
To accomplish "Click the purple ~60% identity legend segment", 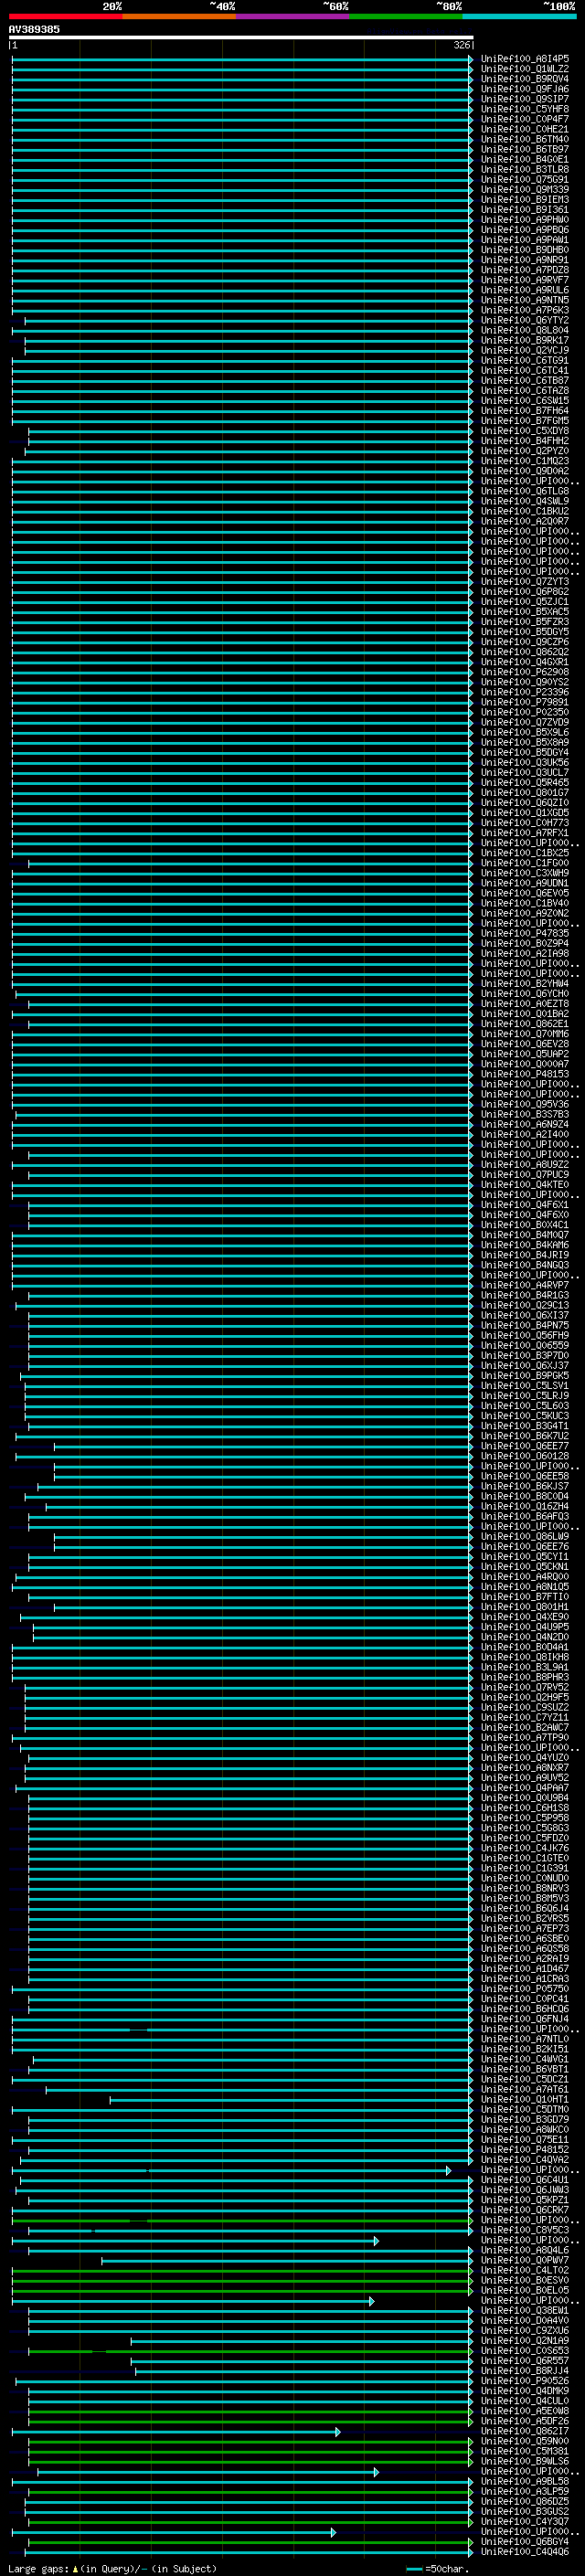I will (293, 16).
